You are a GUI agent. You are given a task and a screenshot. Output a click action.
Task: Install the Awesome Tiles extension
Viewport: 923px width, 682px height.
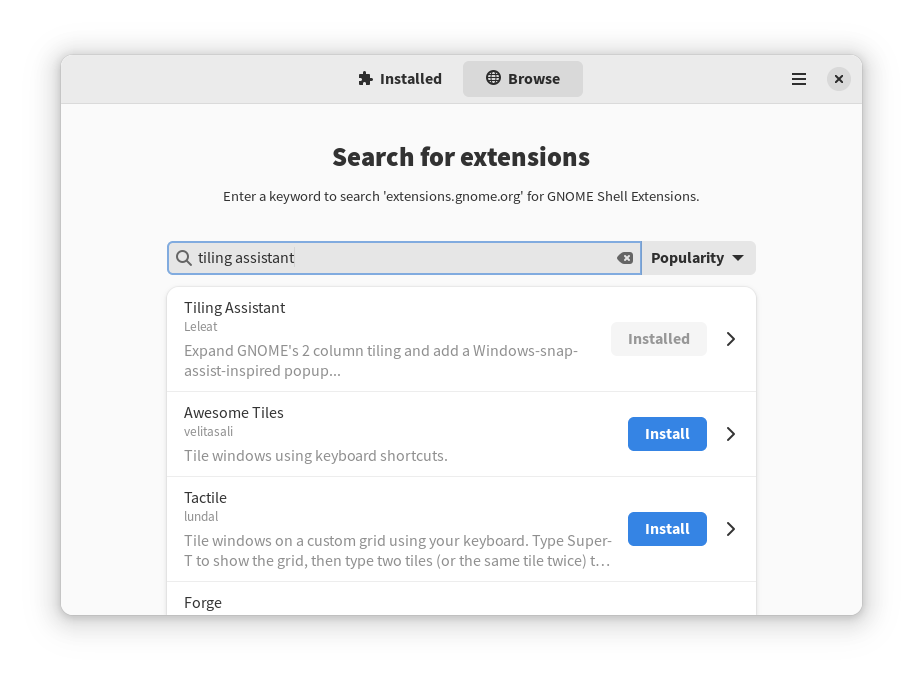(x=667, y=434)
